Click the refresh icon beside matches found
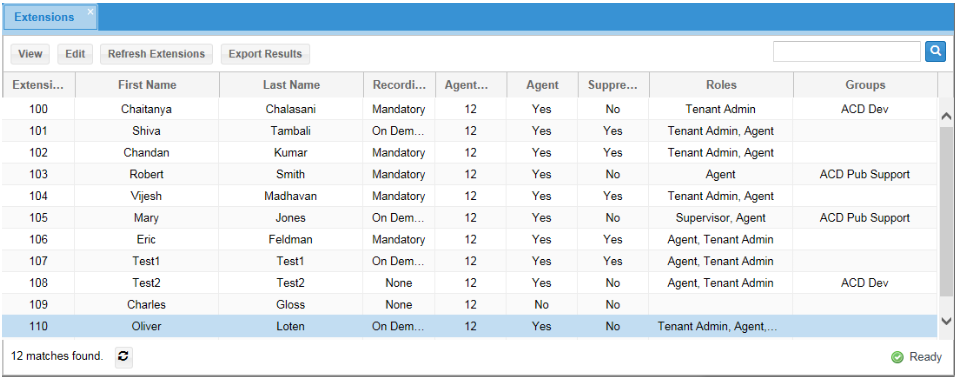The width and height of the screenshot is (957, 379). tap(123, 356)
